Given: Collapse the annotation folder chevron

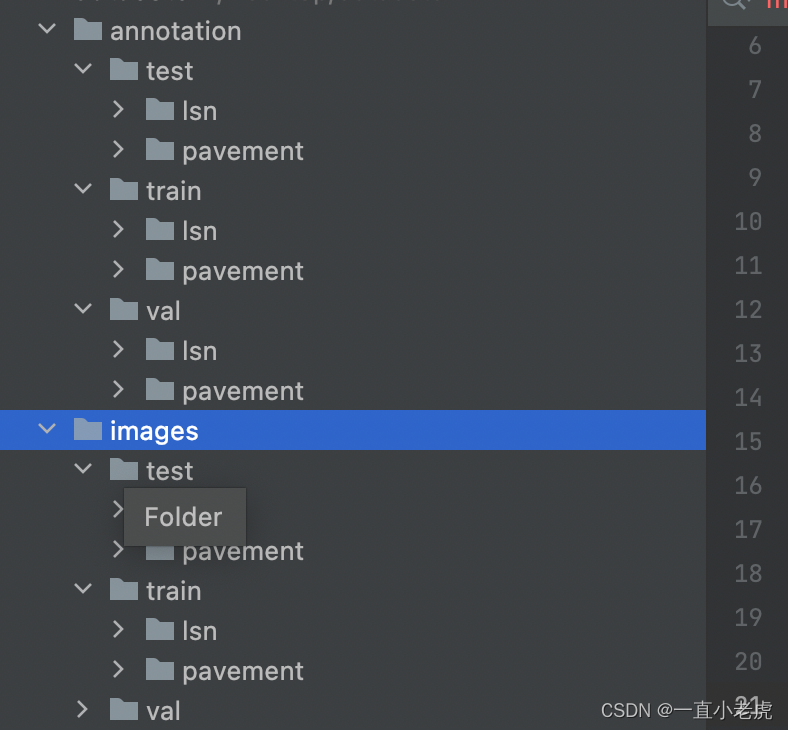Looking at the screenshot, I should coord(47,30).
